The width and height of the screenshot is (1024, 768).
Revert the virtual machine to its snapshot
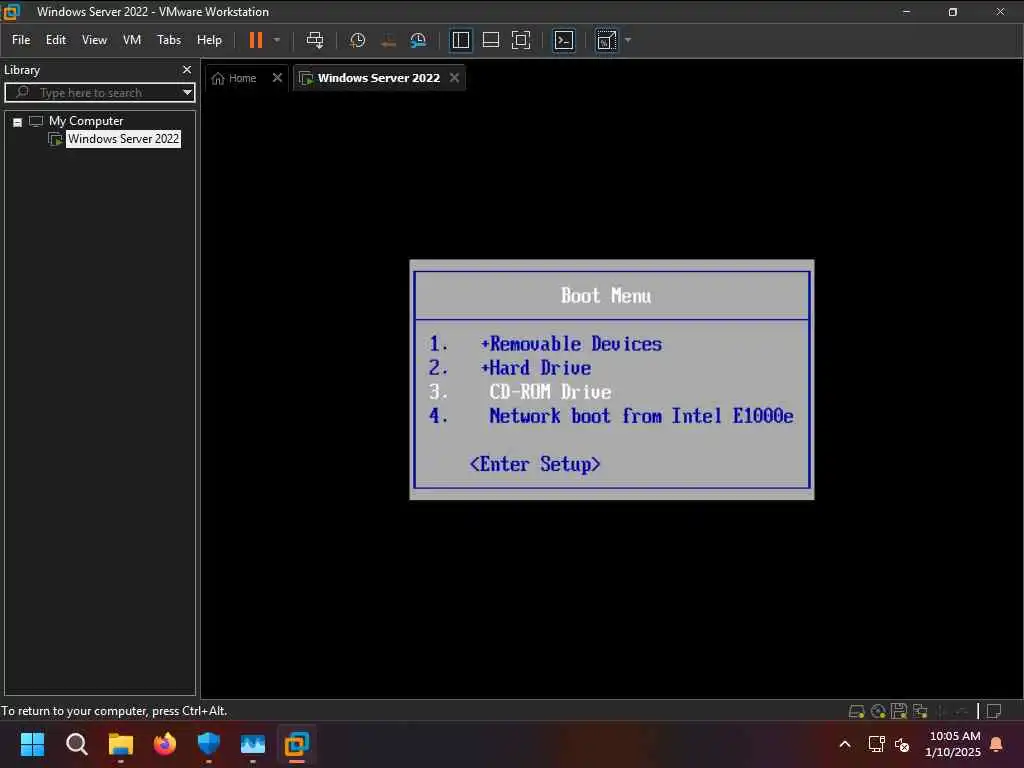(x=388, y=40)
